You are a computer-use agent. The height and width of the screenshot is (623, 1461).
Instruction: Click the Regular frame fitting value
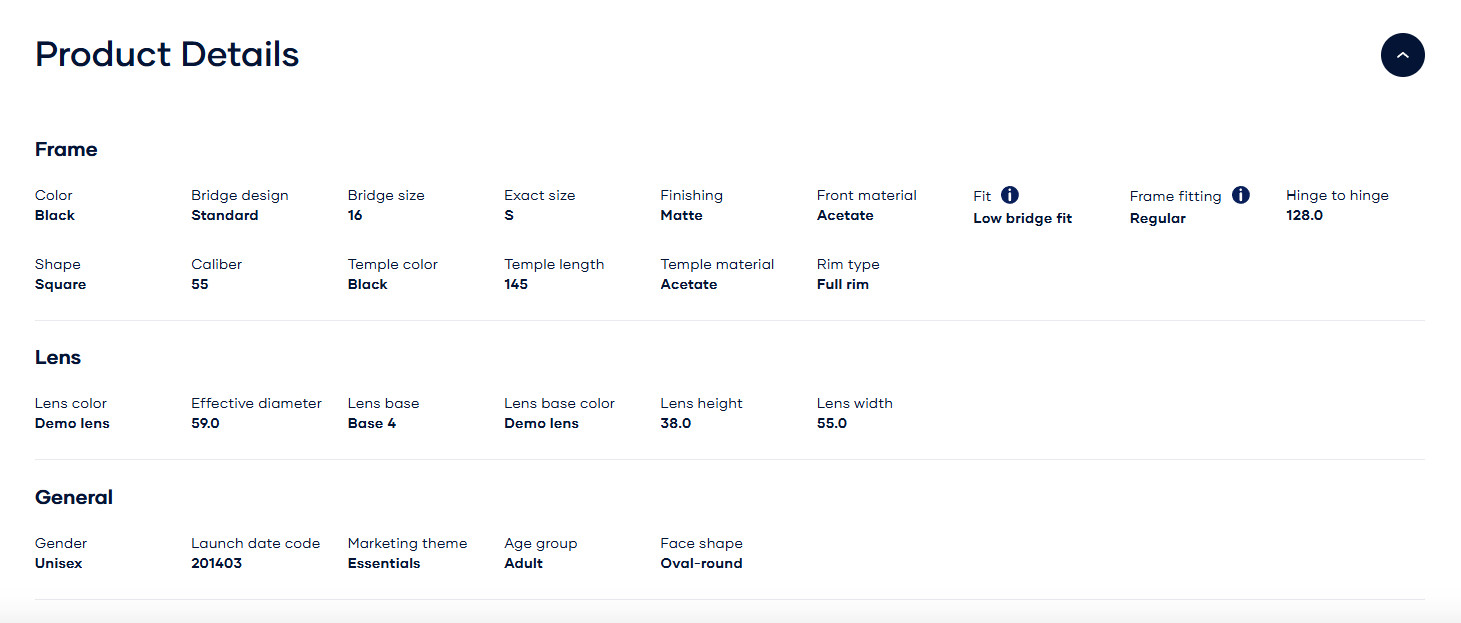tap(1157, 218)
